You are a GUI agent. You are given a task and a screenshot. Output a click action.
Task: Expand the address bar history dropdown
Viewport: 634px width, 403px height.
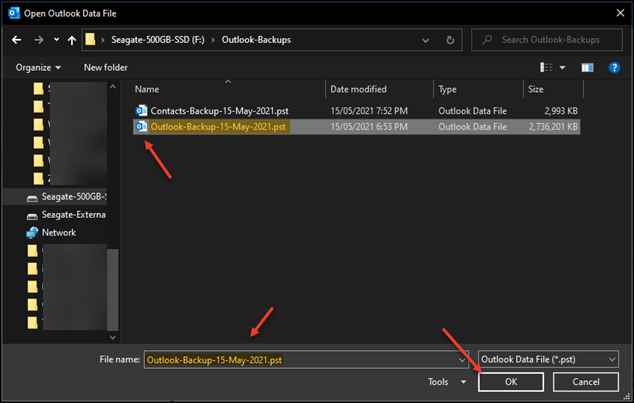point(425,40)
